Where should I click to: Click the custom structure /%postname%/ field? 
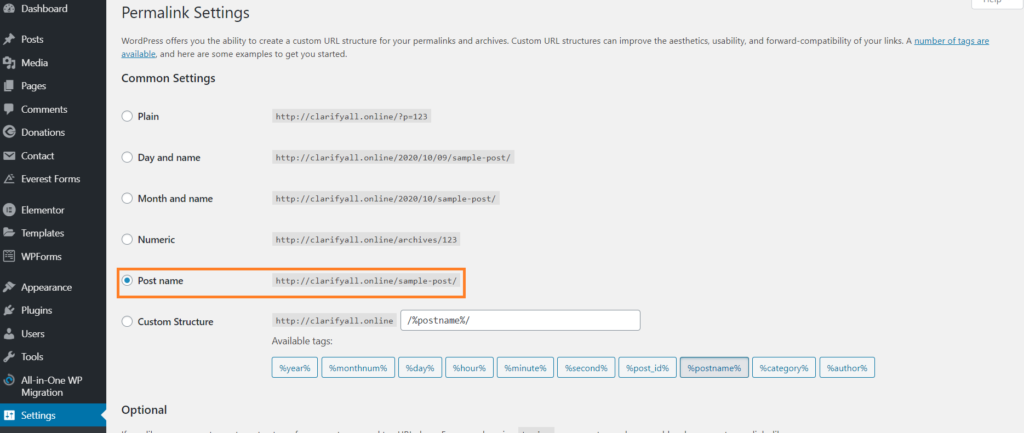520,321
